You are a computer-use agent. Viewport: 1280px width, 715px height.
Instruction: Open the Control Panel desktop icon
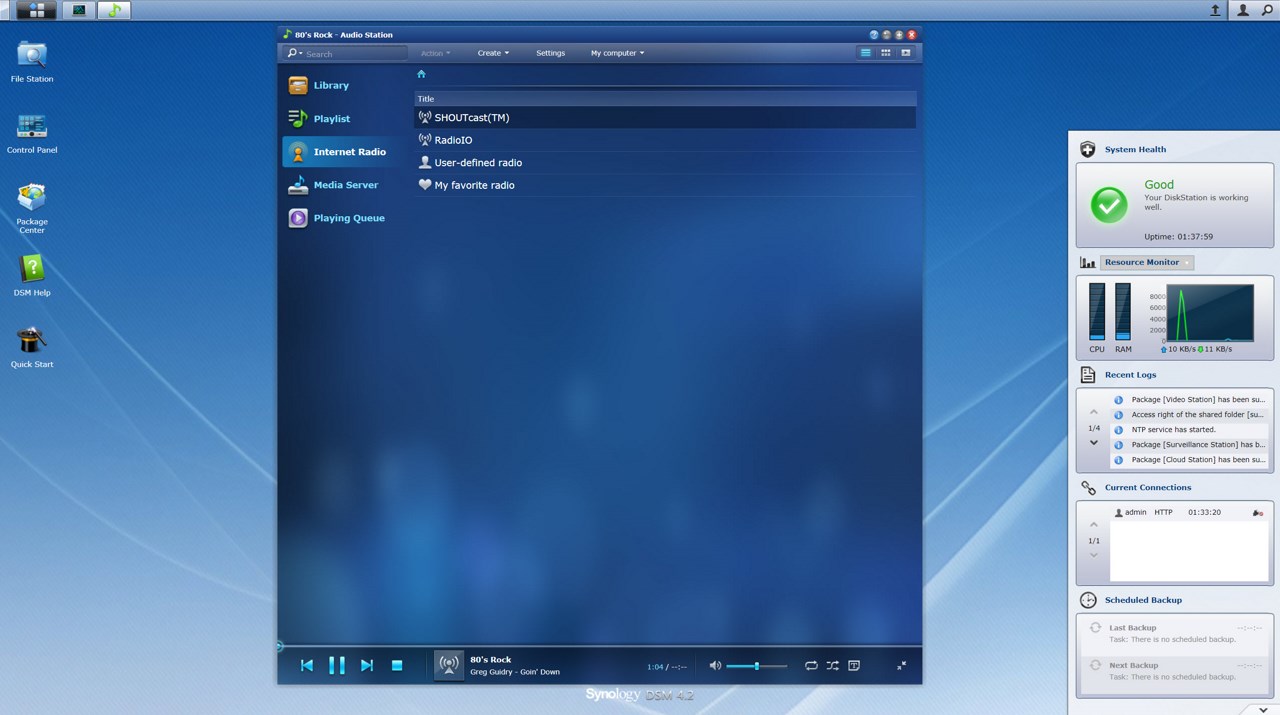point(32,133)
